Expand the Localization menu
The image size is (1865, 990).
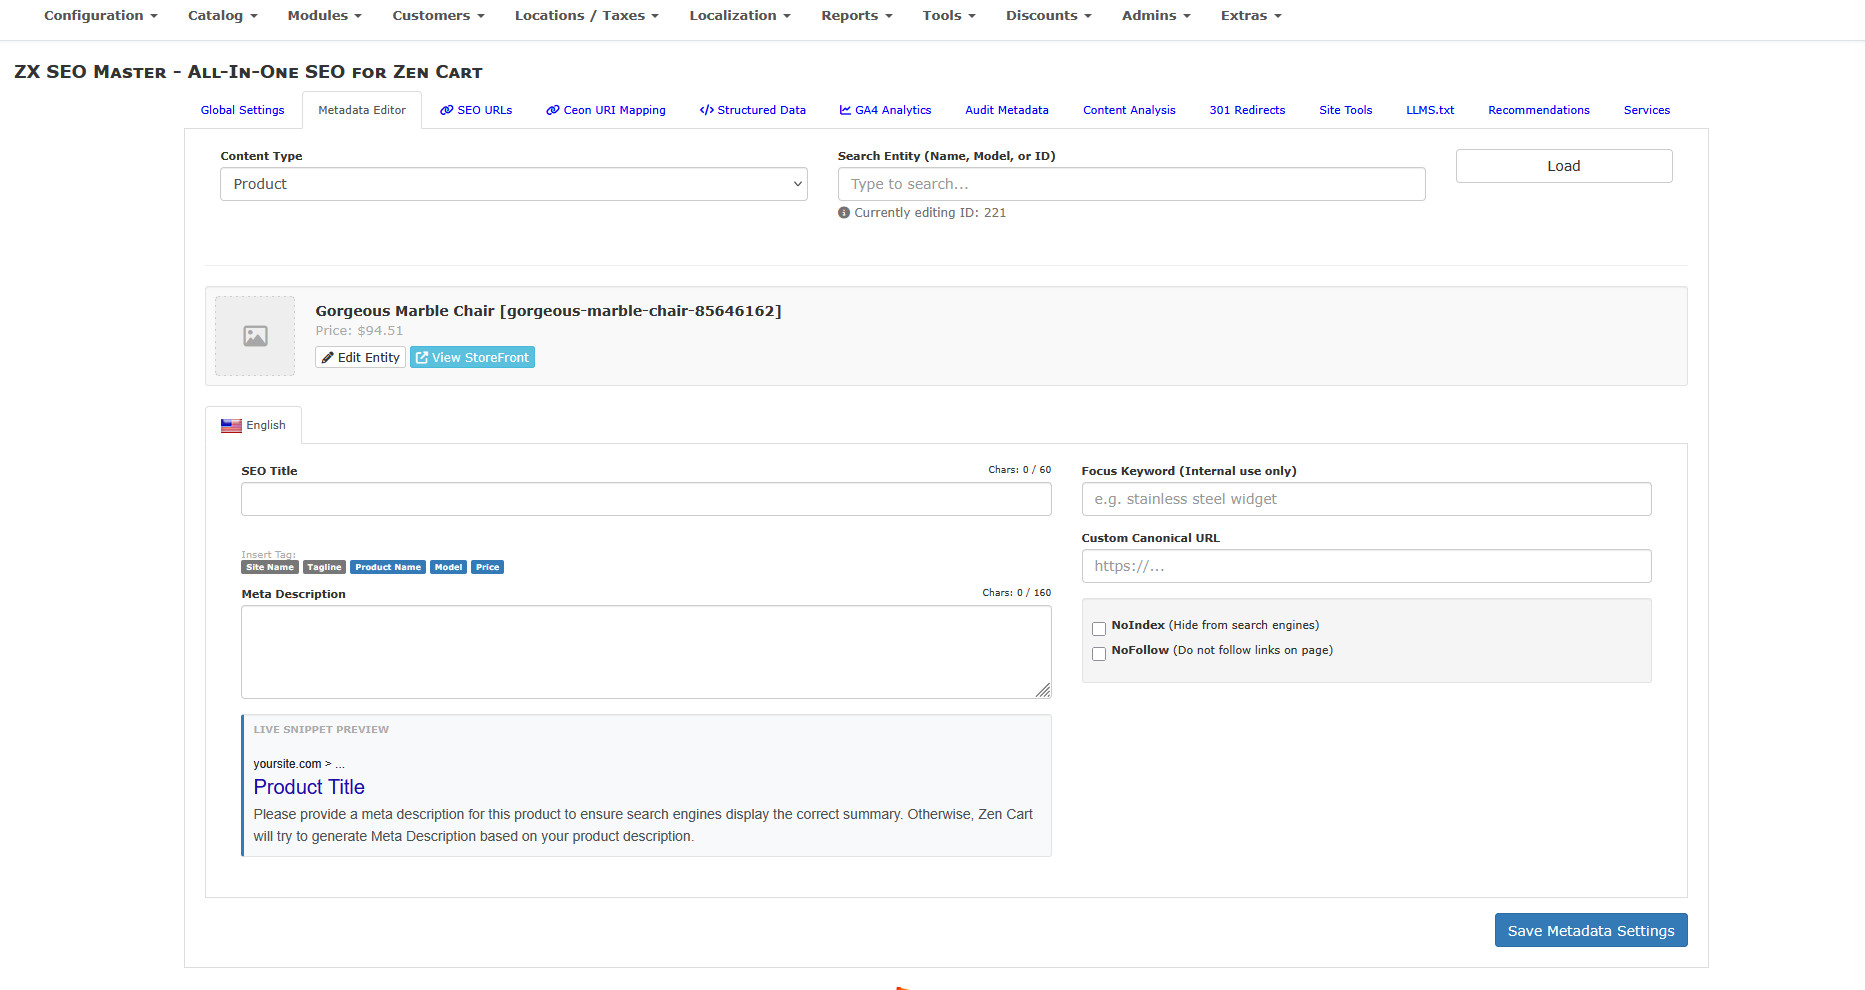(739, 16)
